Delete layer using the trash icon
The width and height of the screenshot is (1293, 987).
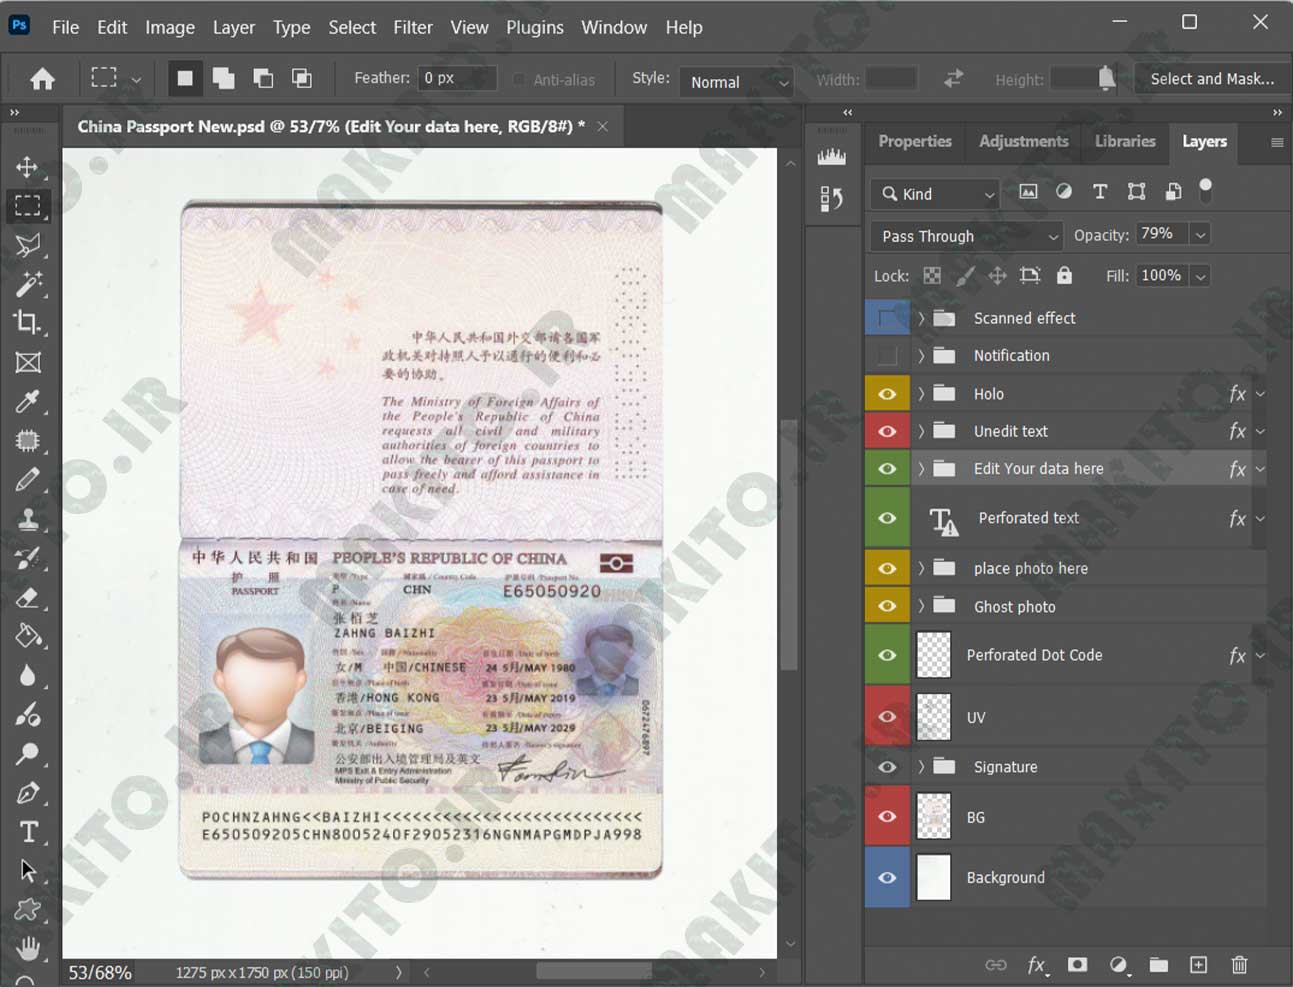(x=1240, y=965)
